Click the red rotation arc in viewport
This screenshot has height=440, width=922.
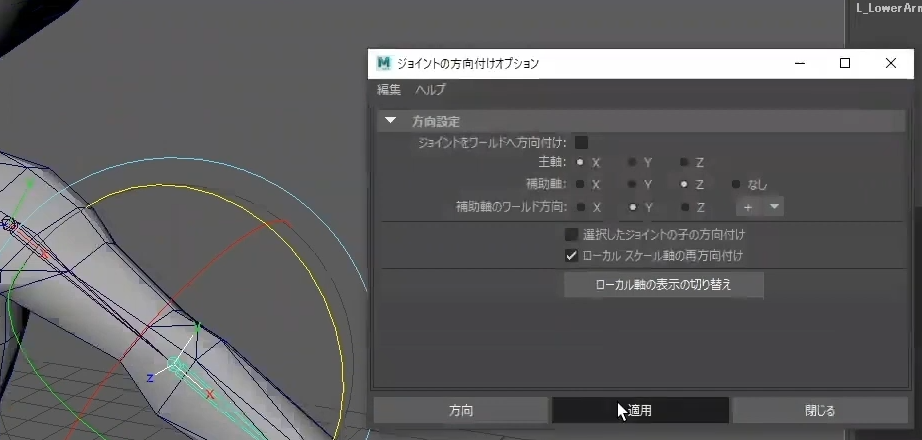tap(171, 303)
